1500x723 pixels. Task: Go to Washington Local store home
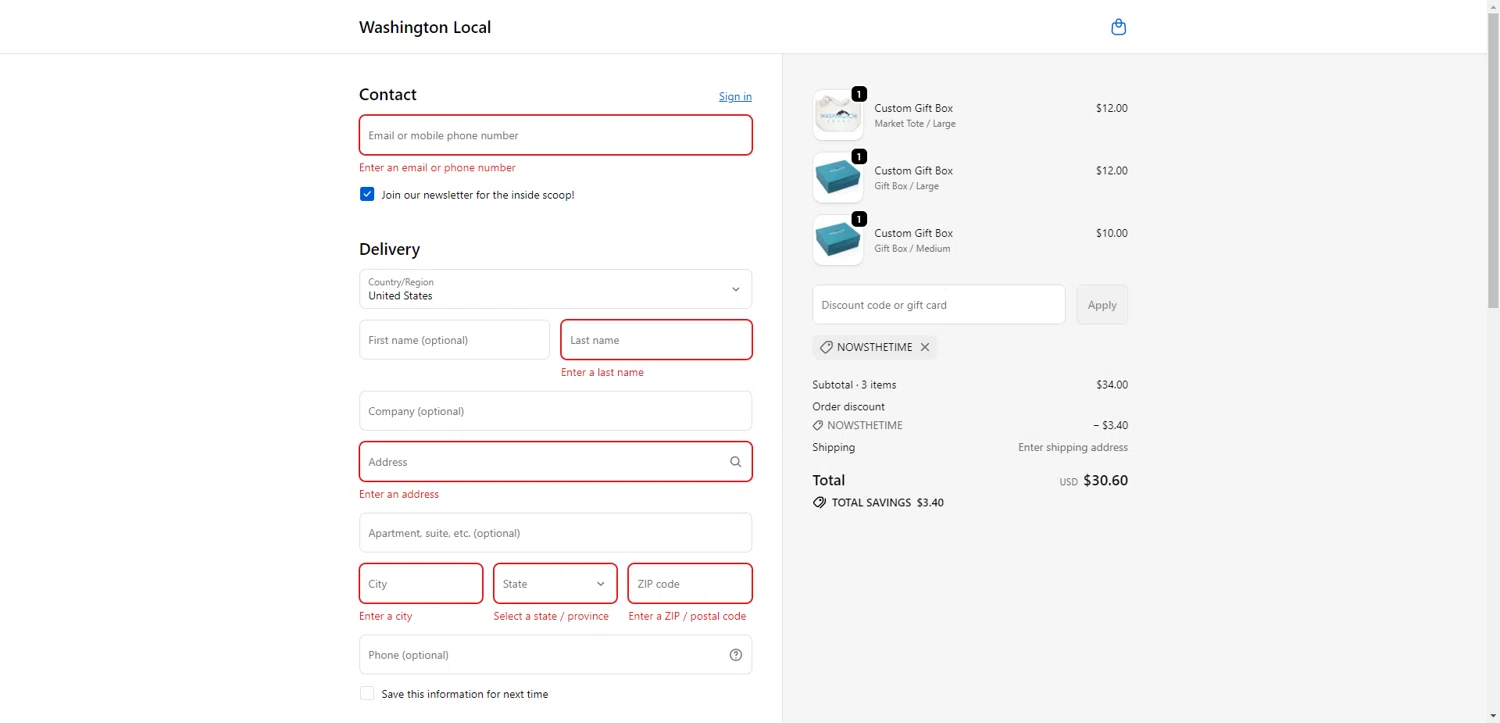click(425, 27)
